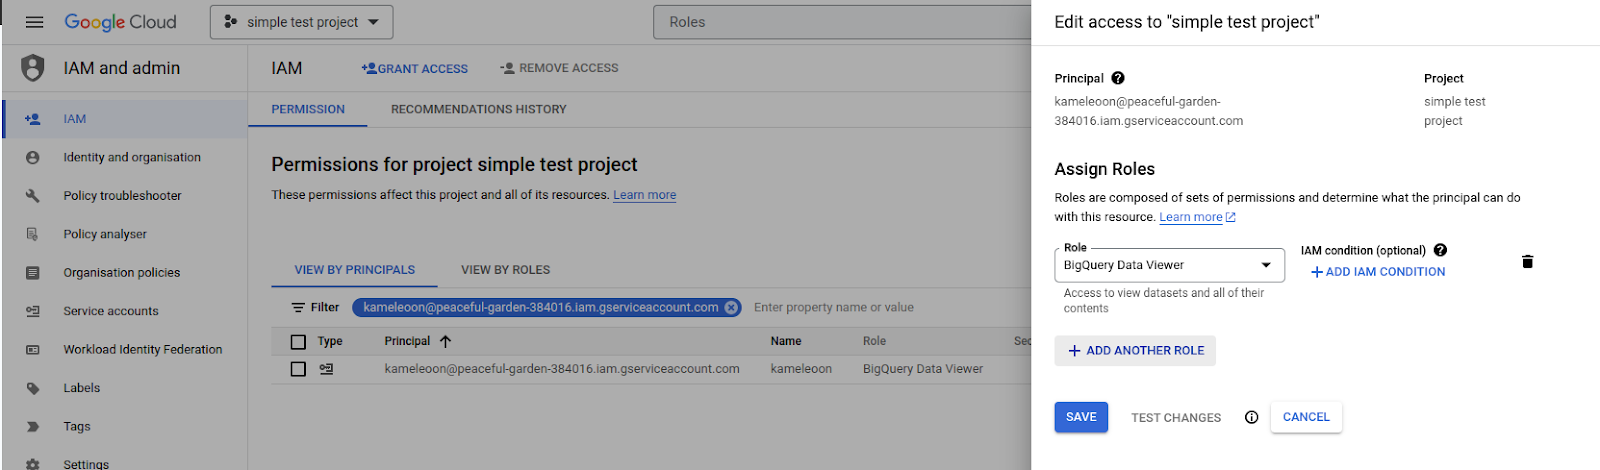Select VIEW BY PRINCIPALS tab
The height and width of the screenshot is (470, 1600).
tap(355, 270)
